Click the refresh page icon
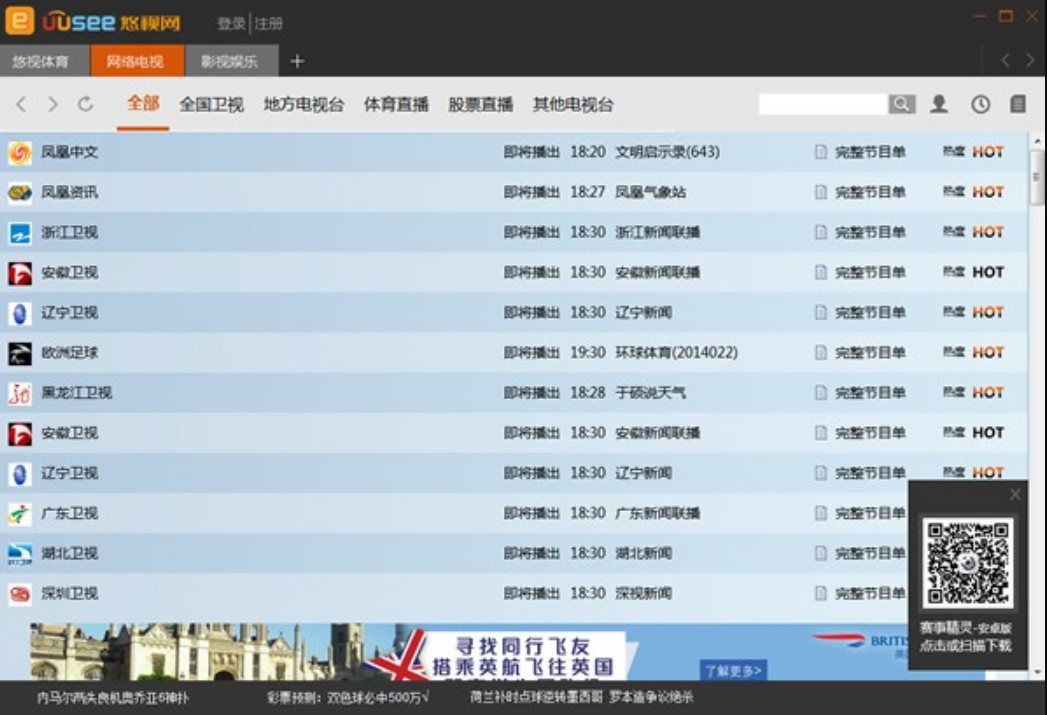Image resolution: width=1047 pixels, height=715 pixels. (85, 104)
